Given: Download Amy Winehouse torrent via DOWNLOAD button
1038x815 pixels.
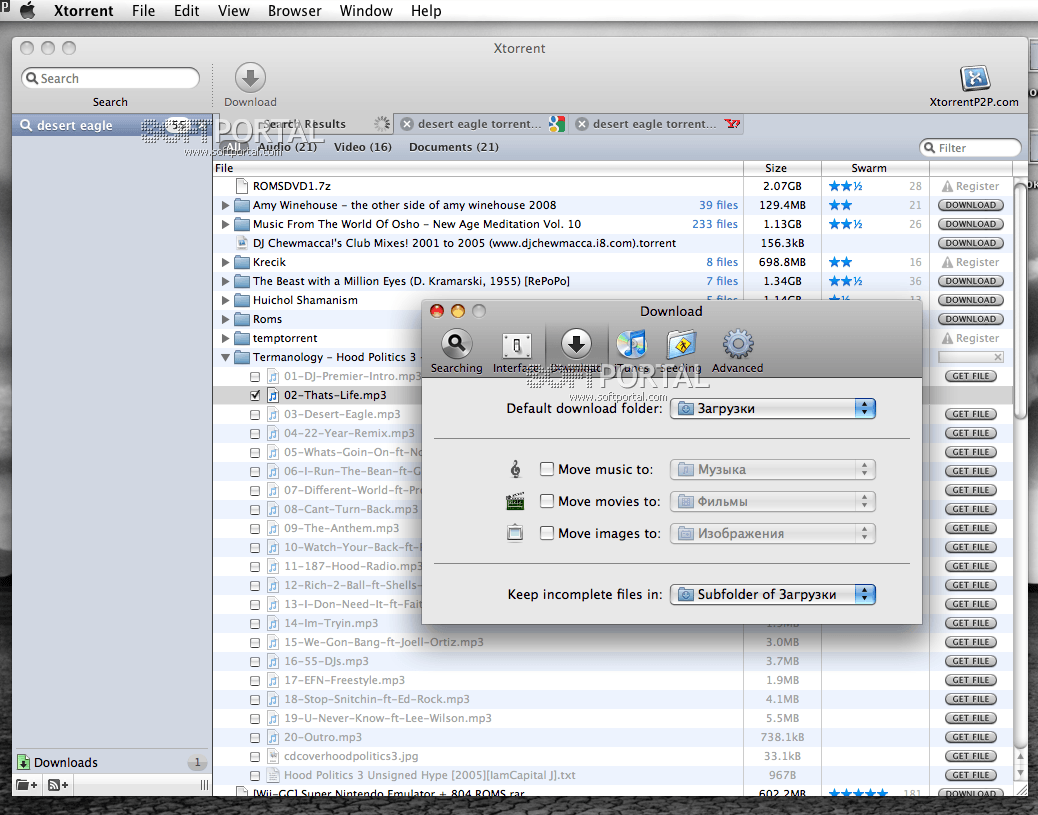Looking at the screenshot, I should click(x=970, y=205).
